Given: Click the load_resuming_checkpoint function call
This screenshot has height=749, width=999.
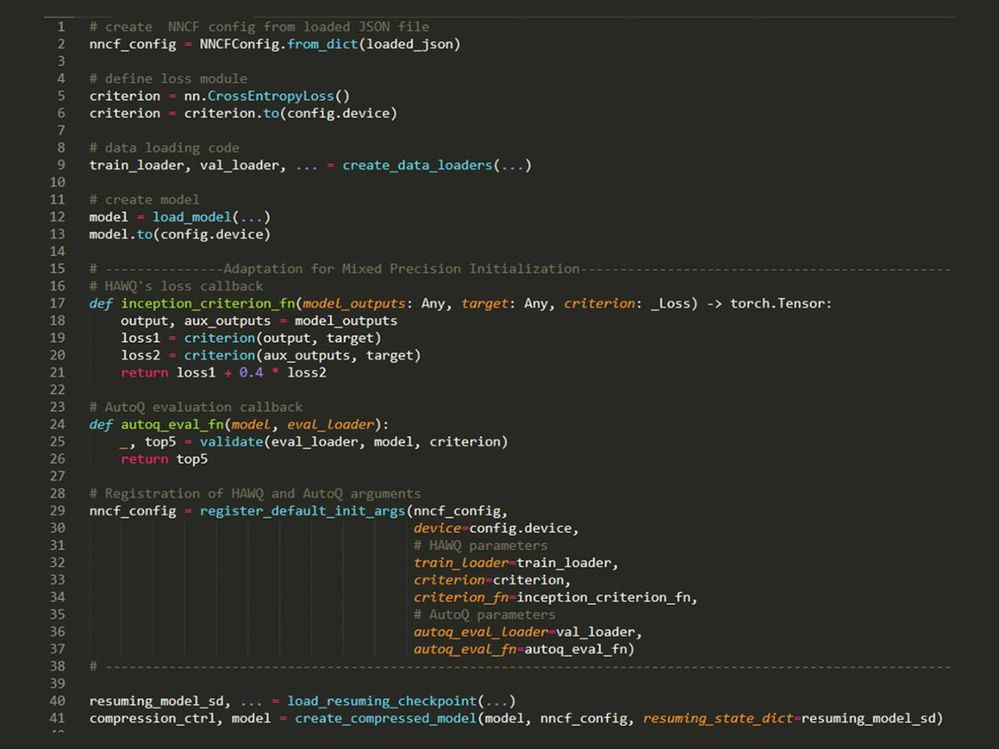Looking at the screenshot, I should point(382,701).
